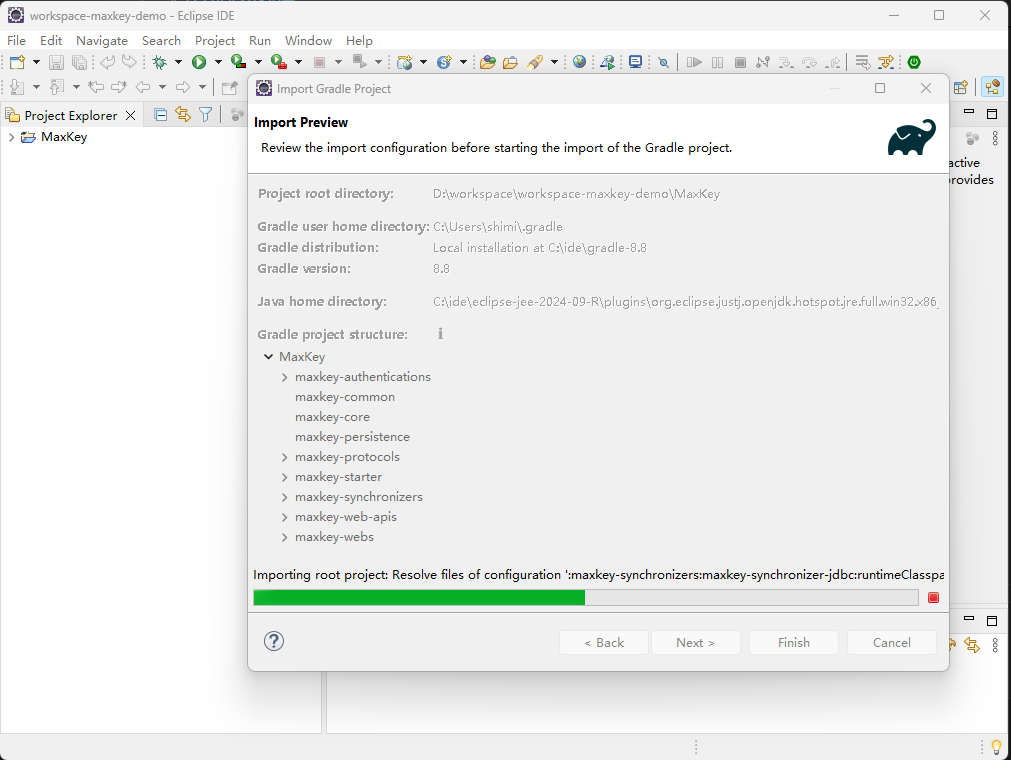Open the Project menu
Viewport: 1011px width, 760px height.
[215, 41]
